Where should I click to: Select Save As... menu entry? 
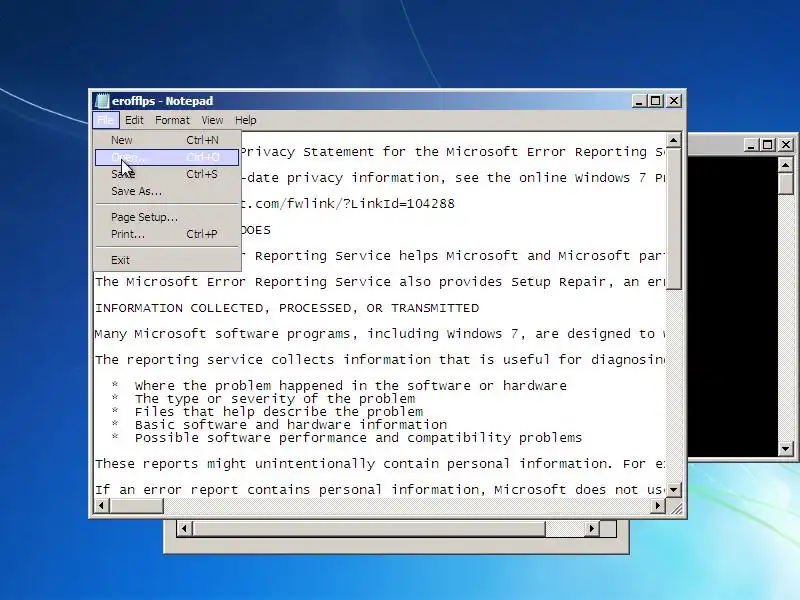[x=167, y=191]
